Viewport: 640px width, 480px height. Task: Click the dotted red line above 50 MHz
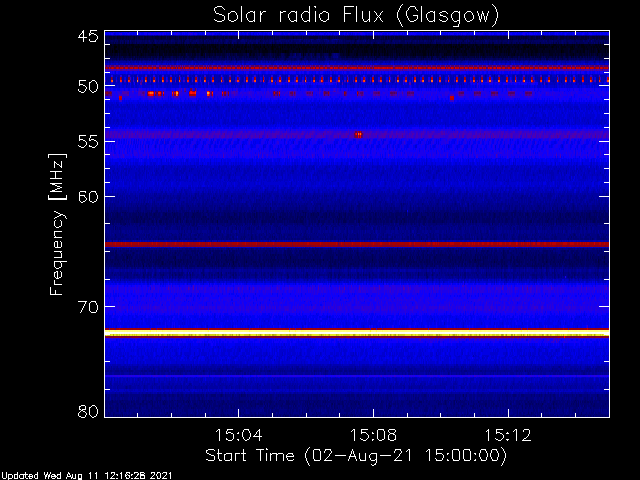tap(357, 80)
